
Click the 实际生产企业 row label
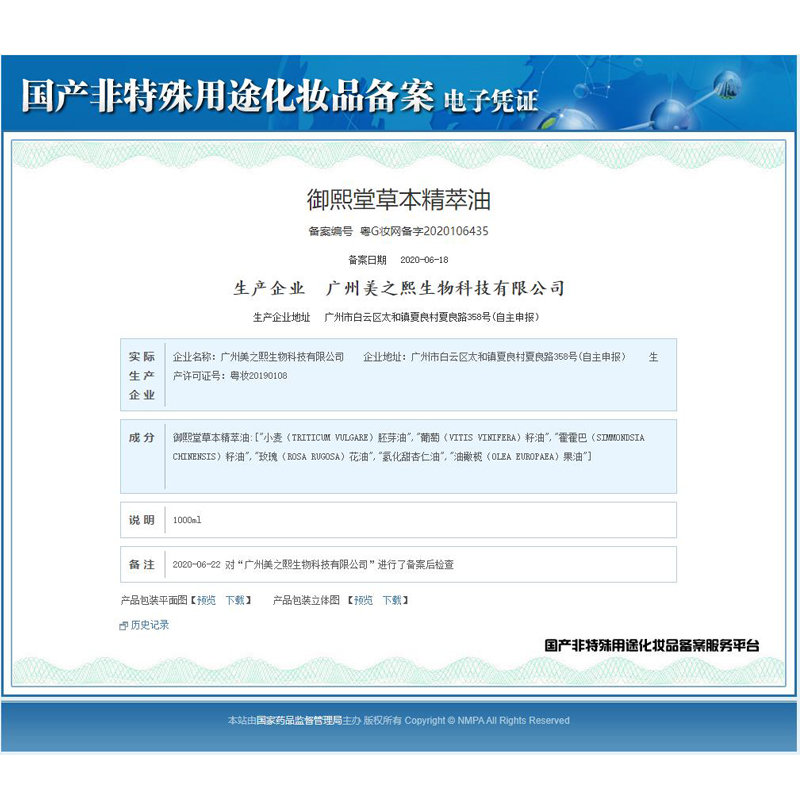142,375
